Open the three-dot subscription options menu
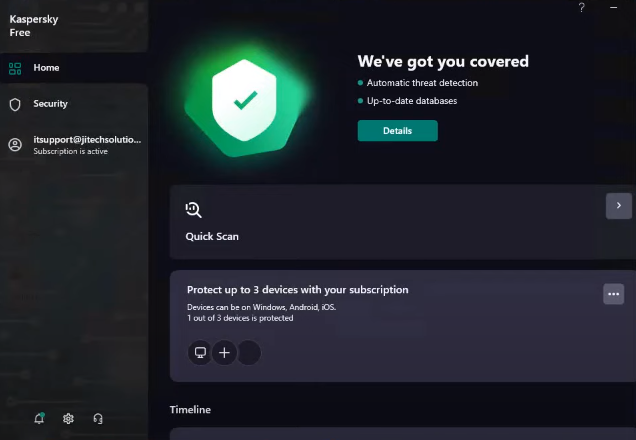The width and height of the screenshot is (636, 440). pyautogui.click(x=614, y=293)
